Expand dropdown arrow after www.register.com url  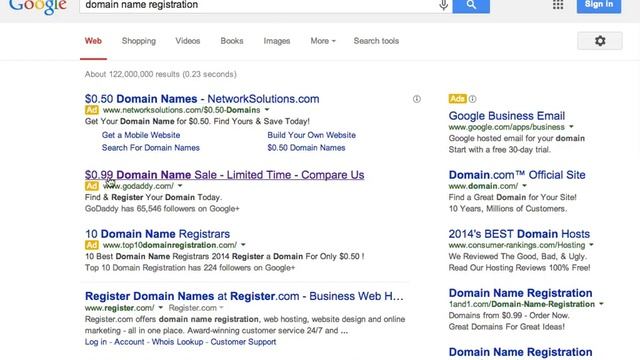[160, 308]
